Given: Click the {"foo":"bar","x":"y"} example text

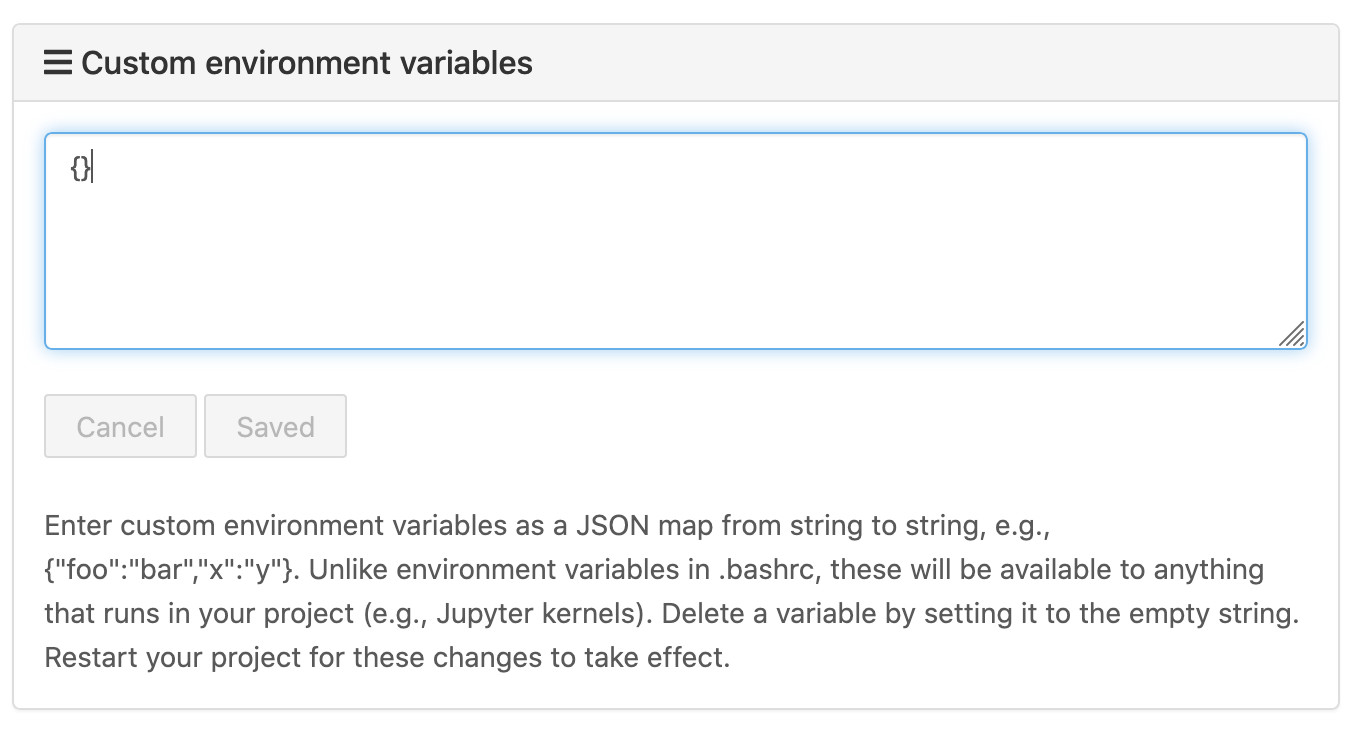Looking at the screenshot, I should coord(170,570).
